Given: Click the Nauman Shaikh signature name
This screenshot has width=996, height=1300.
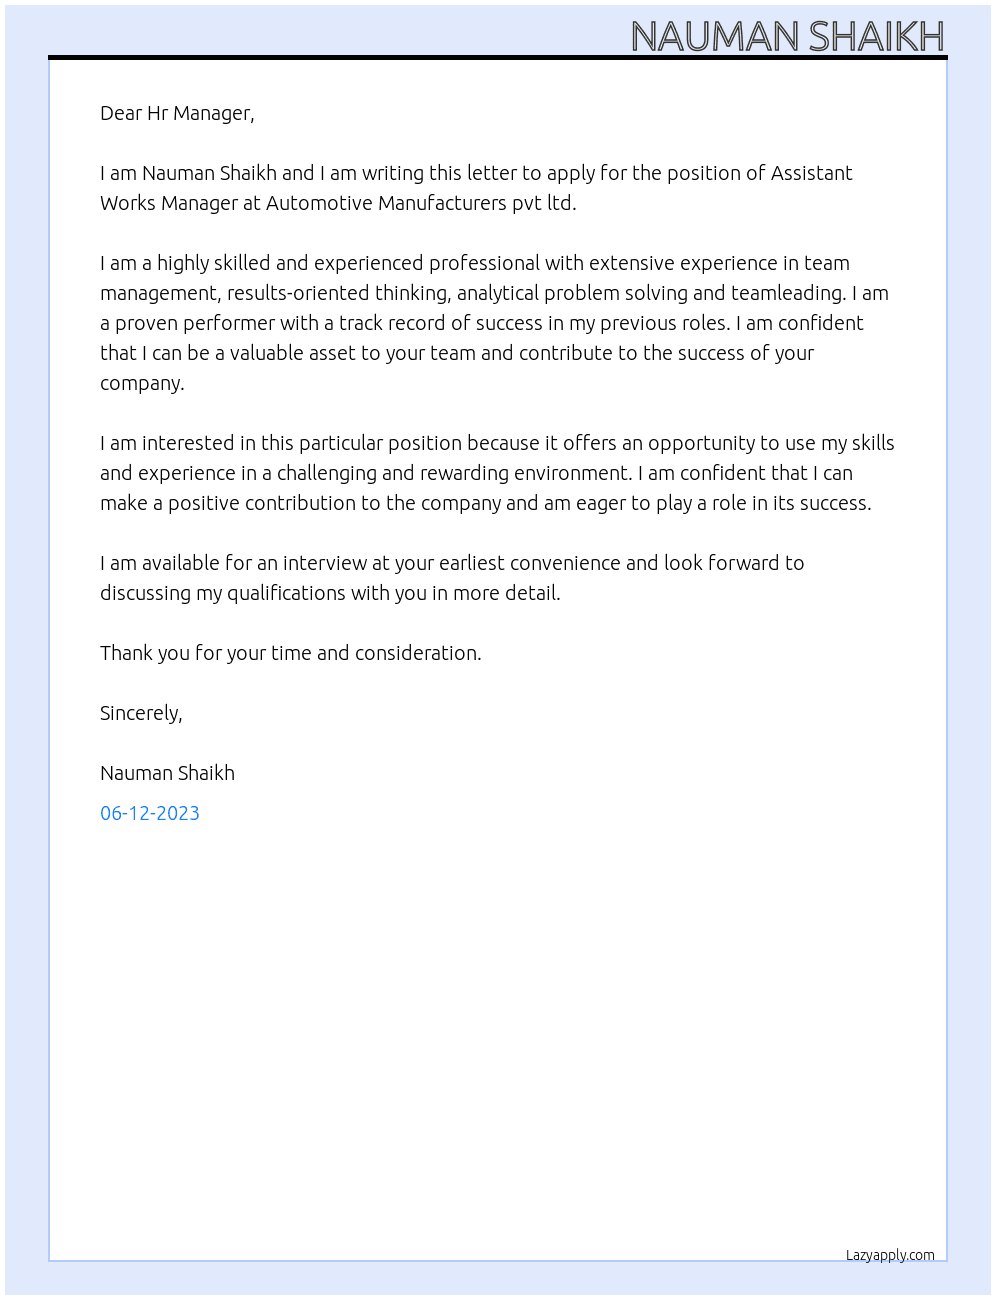Looking at the screenshot, I should coord(167,773).
